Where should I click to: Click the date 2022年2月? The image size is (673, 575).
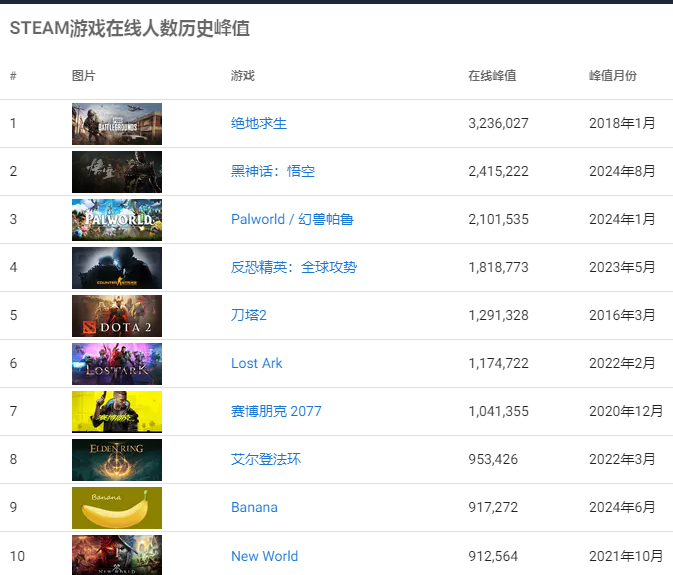(622, 363)
